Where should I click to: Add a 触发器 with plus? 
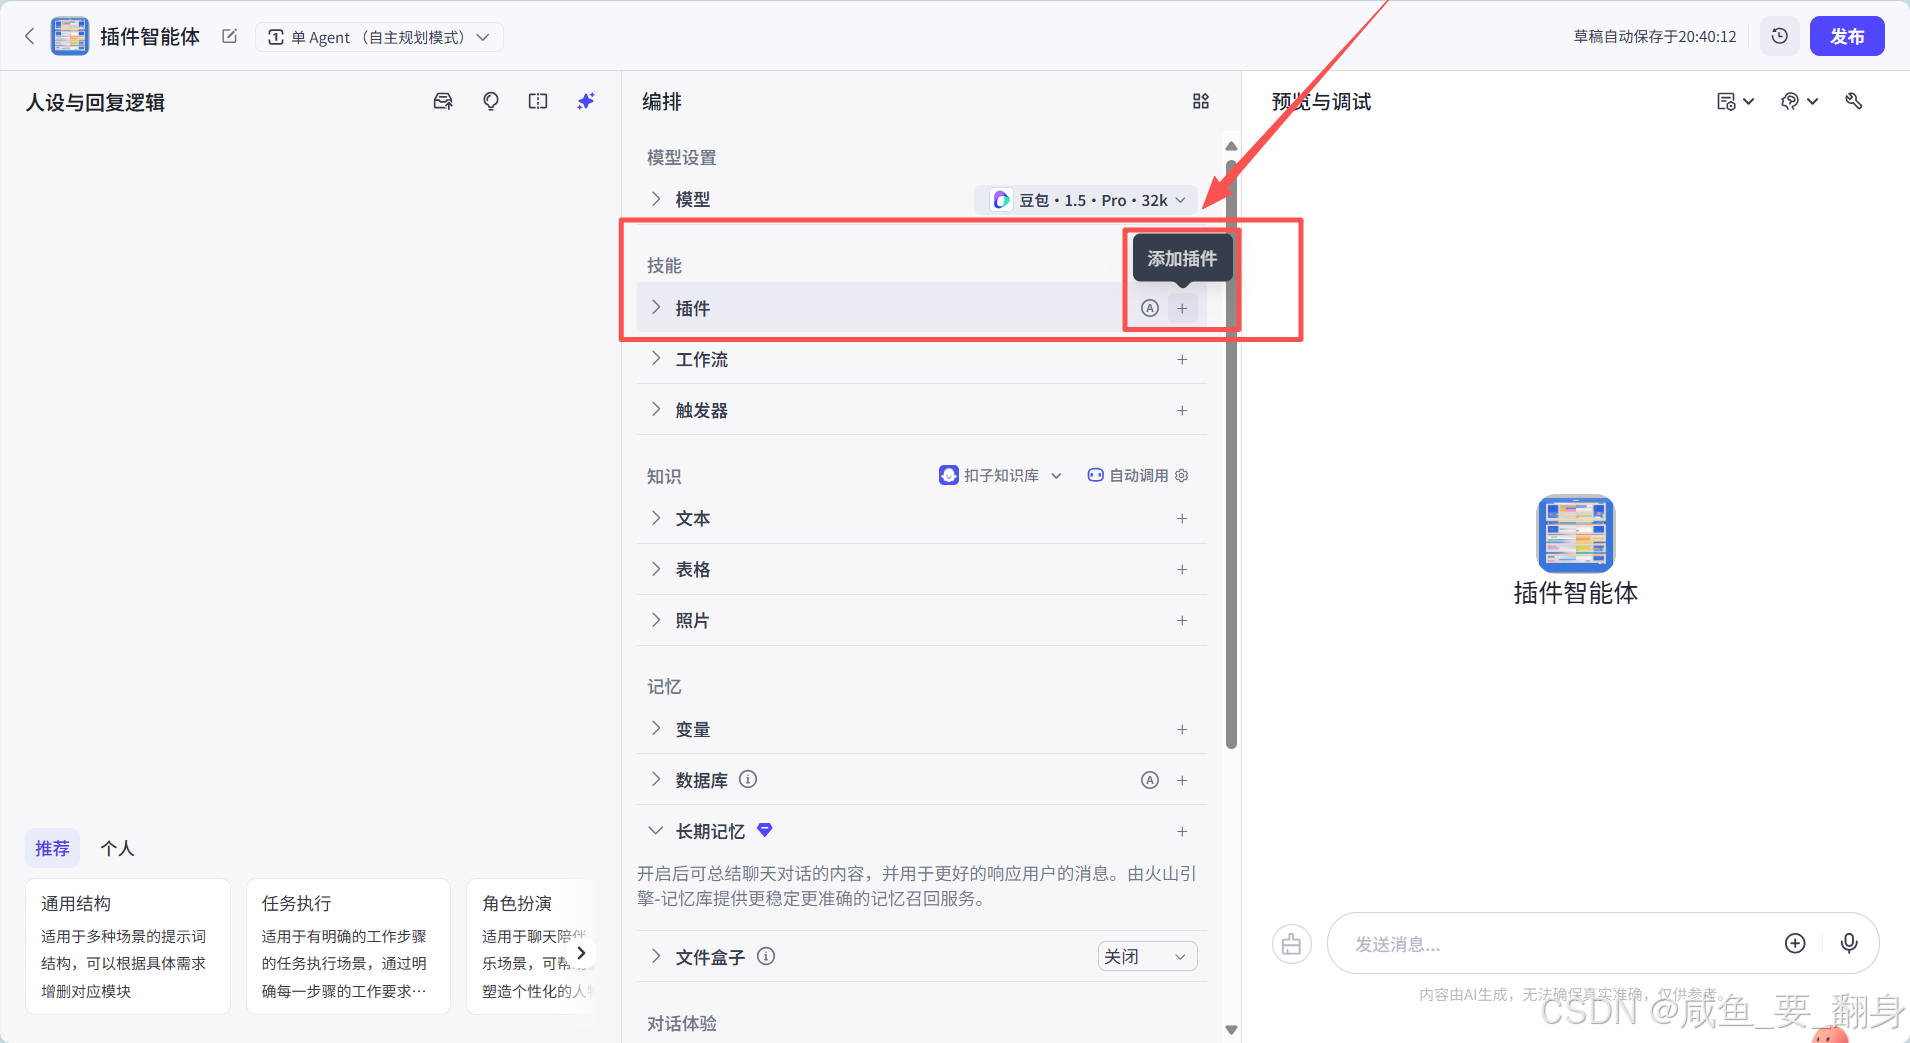[1182, 410]
